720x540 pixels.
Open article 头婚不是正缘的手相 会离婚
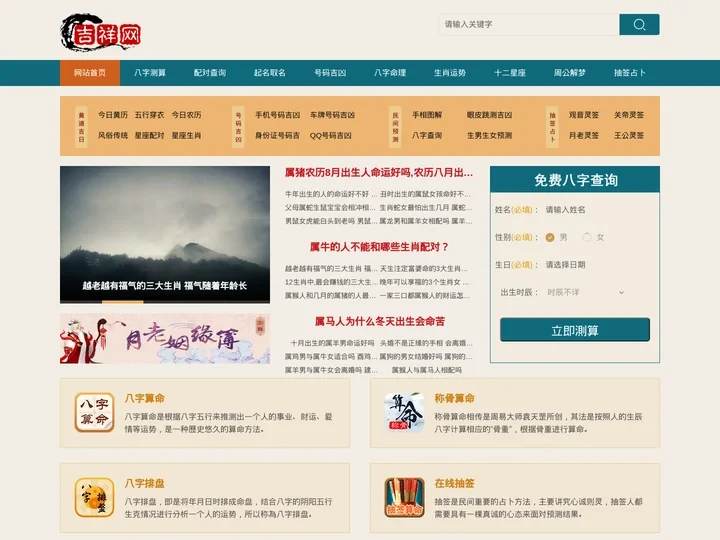point(426,343)
